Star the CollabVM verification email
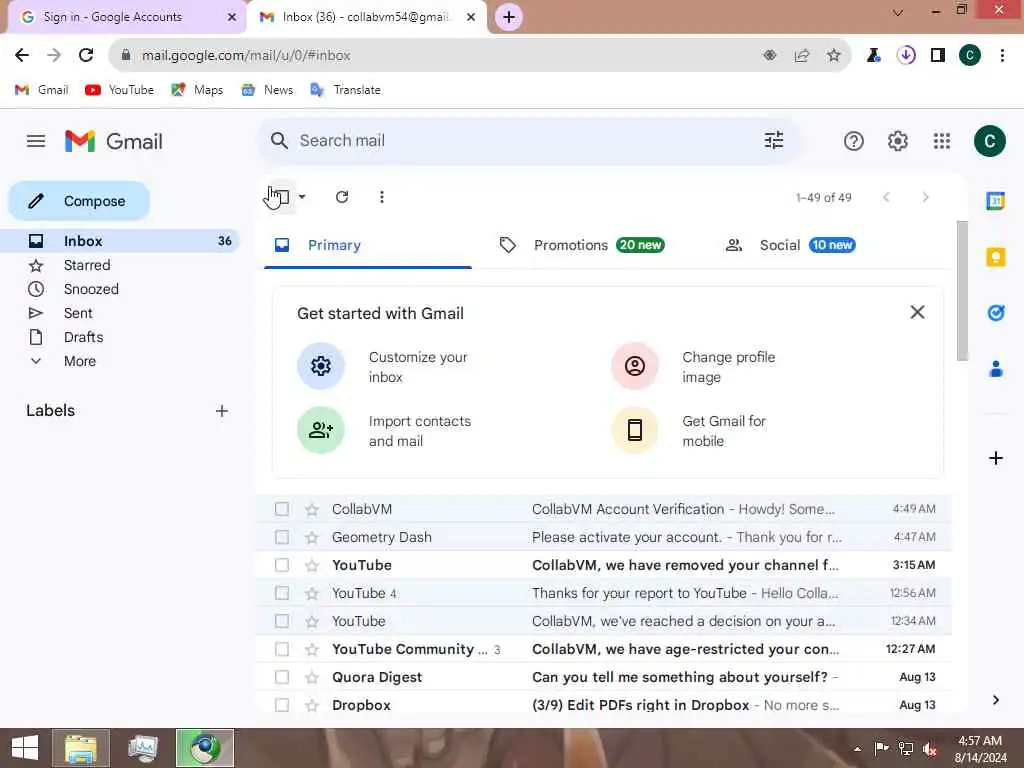Viewport: 1024px width, 768px height. click(312, 509)
